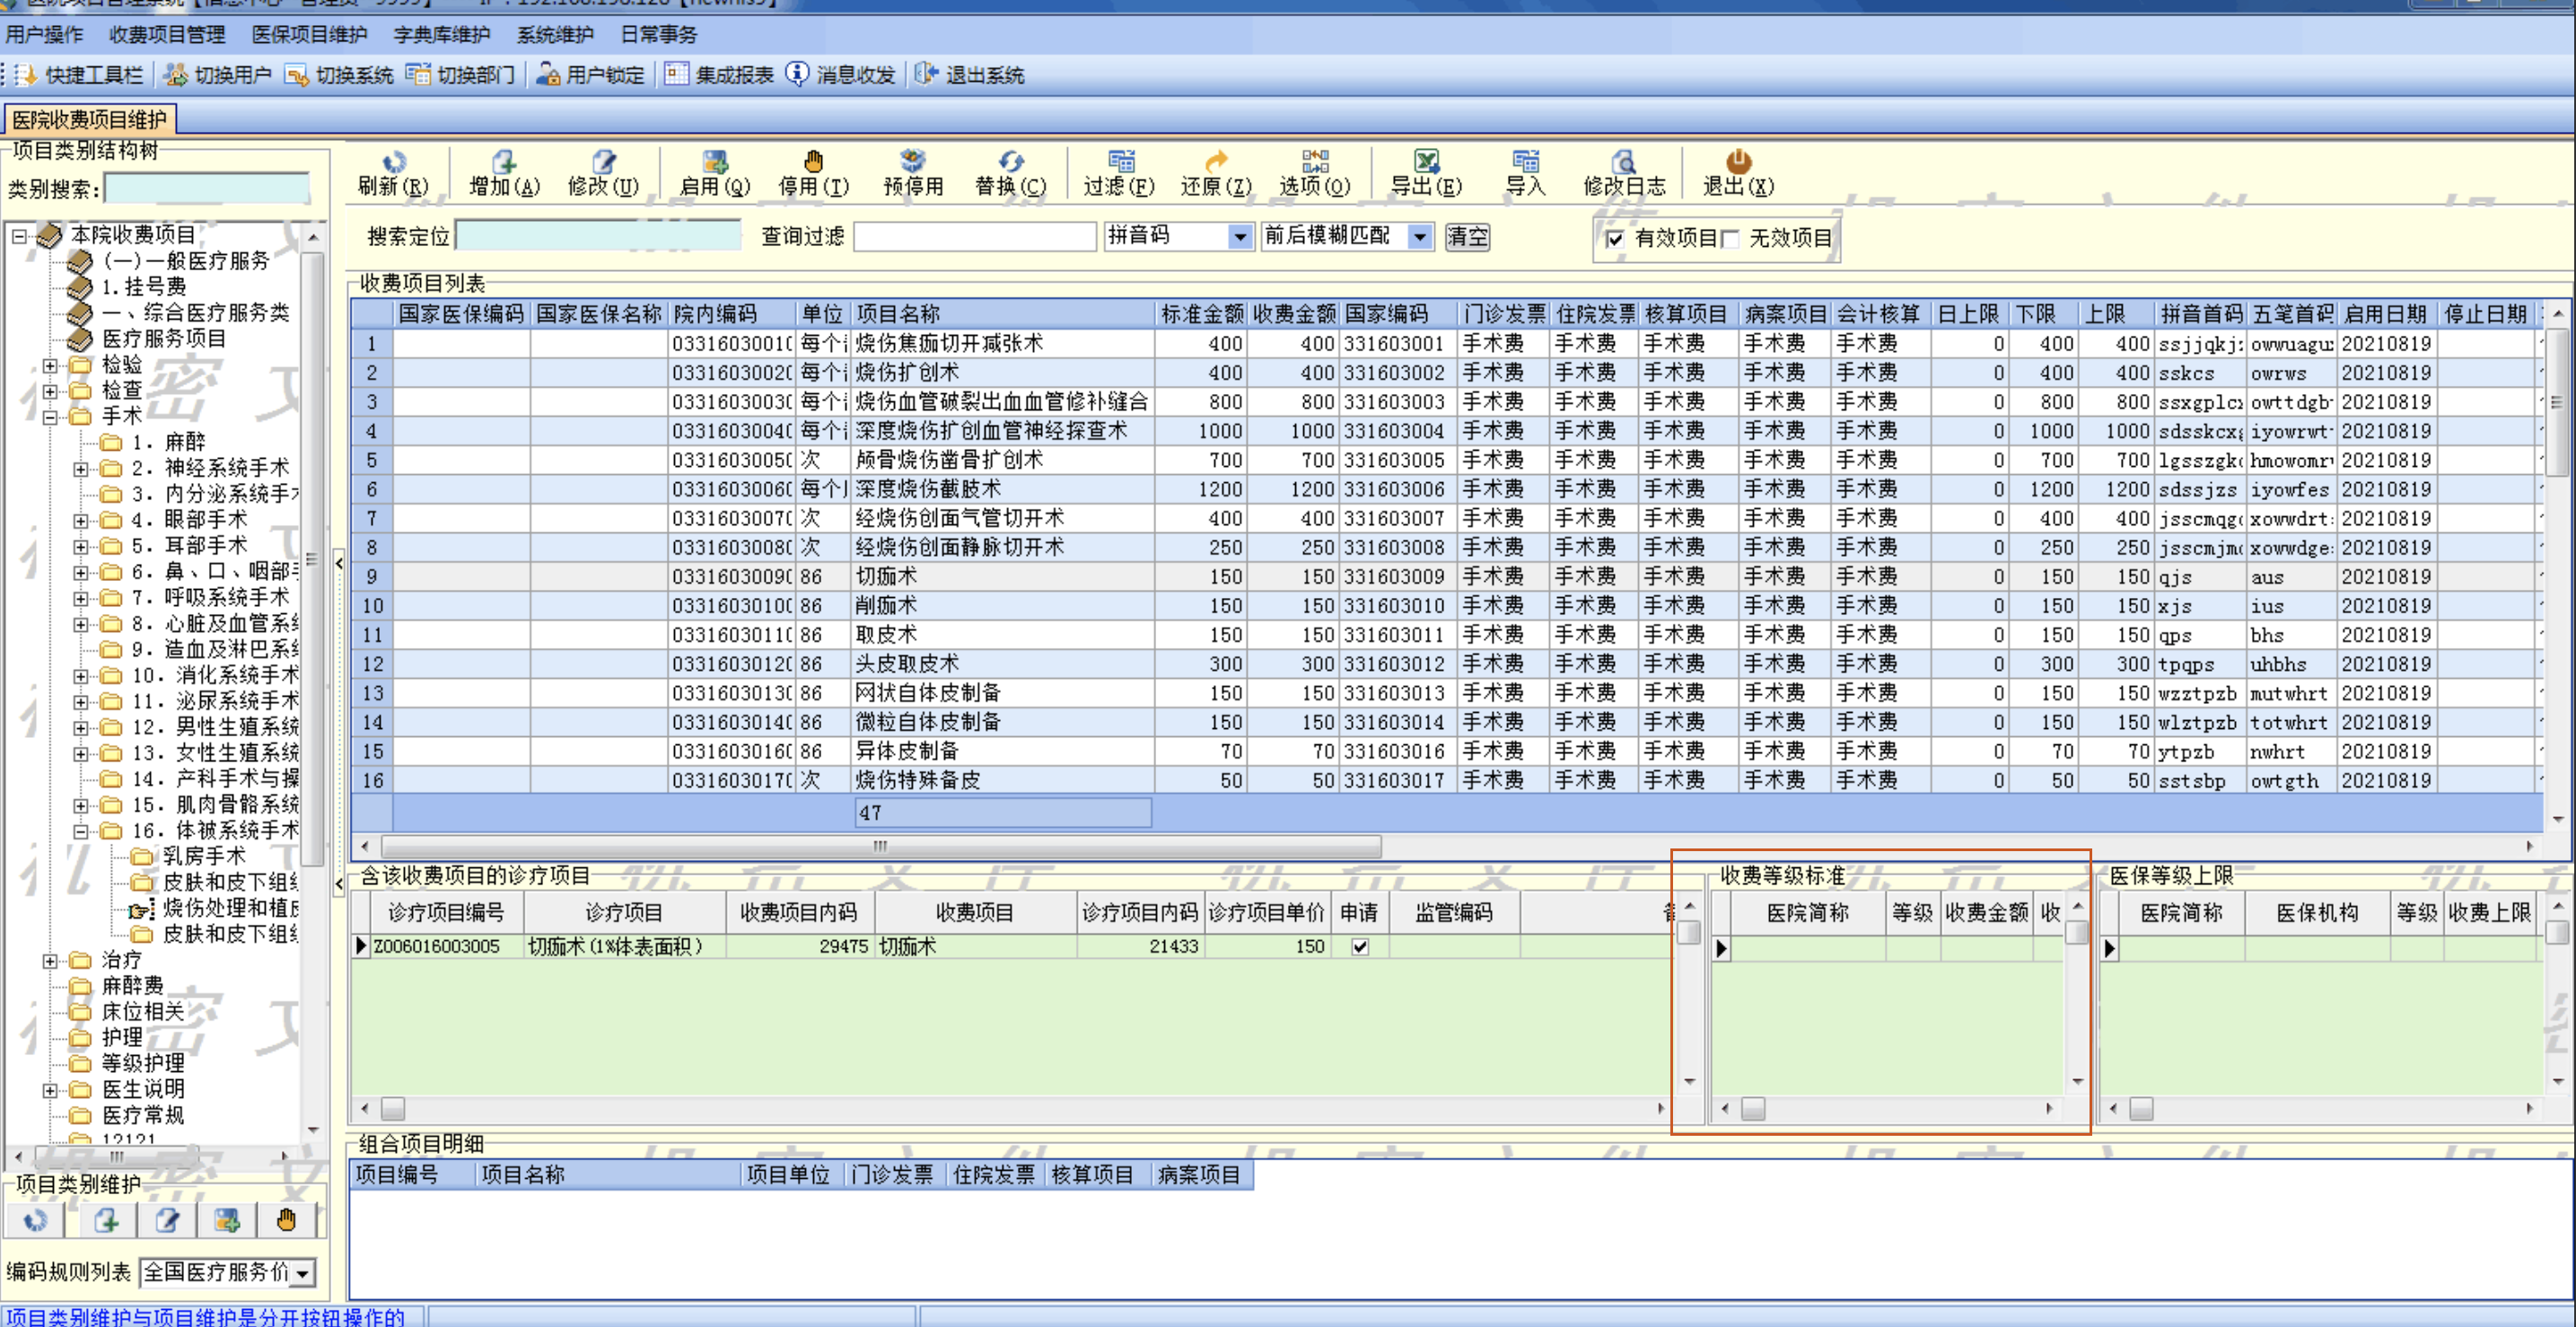
Task: Click the 刷新(R) refresh toolbar icon
Action: tap(394, 161)
